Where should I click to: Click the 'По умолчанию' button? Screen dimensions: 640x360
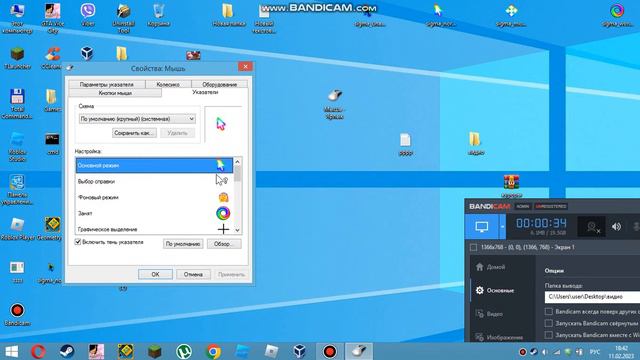point(183,244)
